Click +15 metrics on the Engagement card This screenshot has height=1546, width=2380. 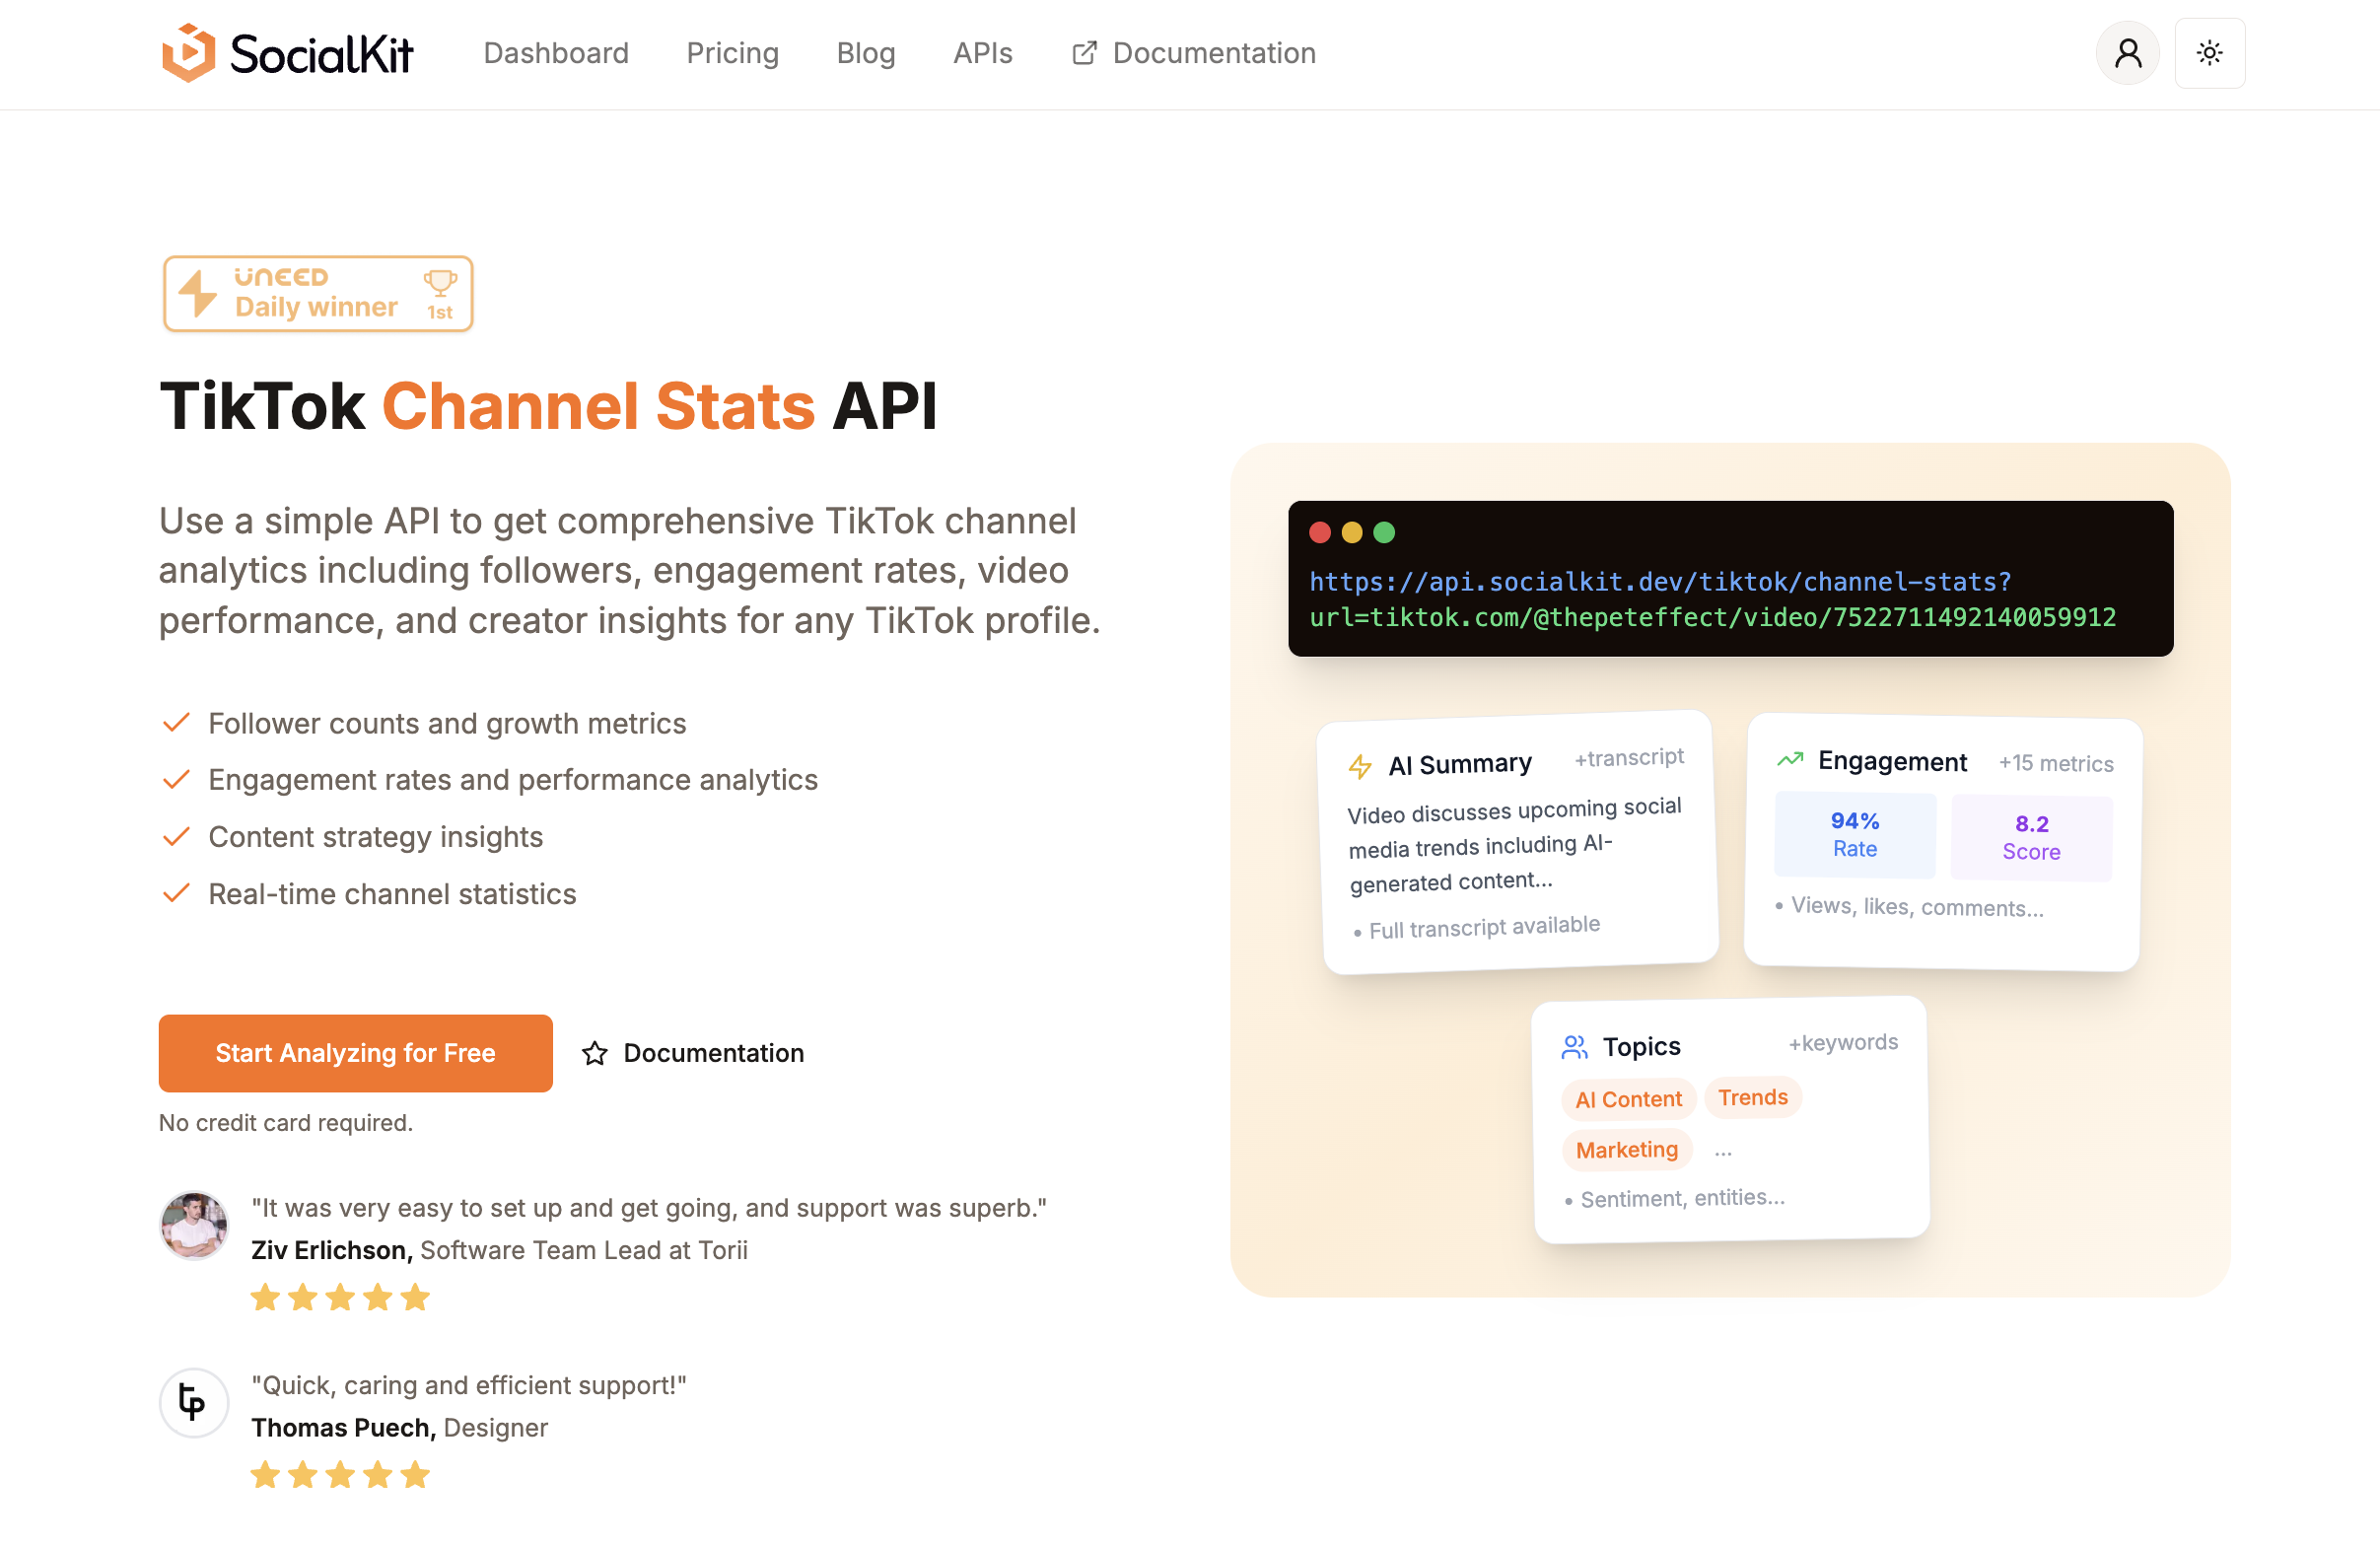(2055, 763)
